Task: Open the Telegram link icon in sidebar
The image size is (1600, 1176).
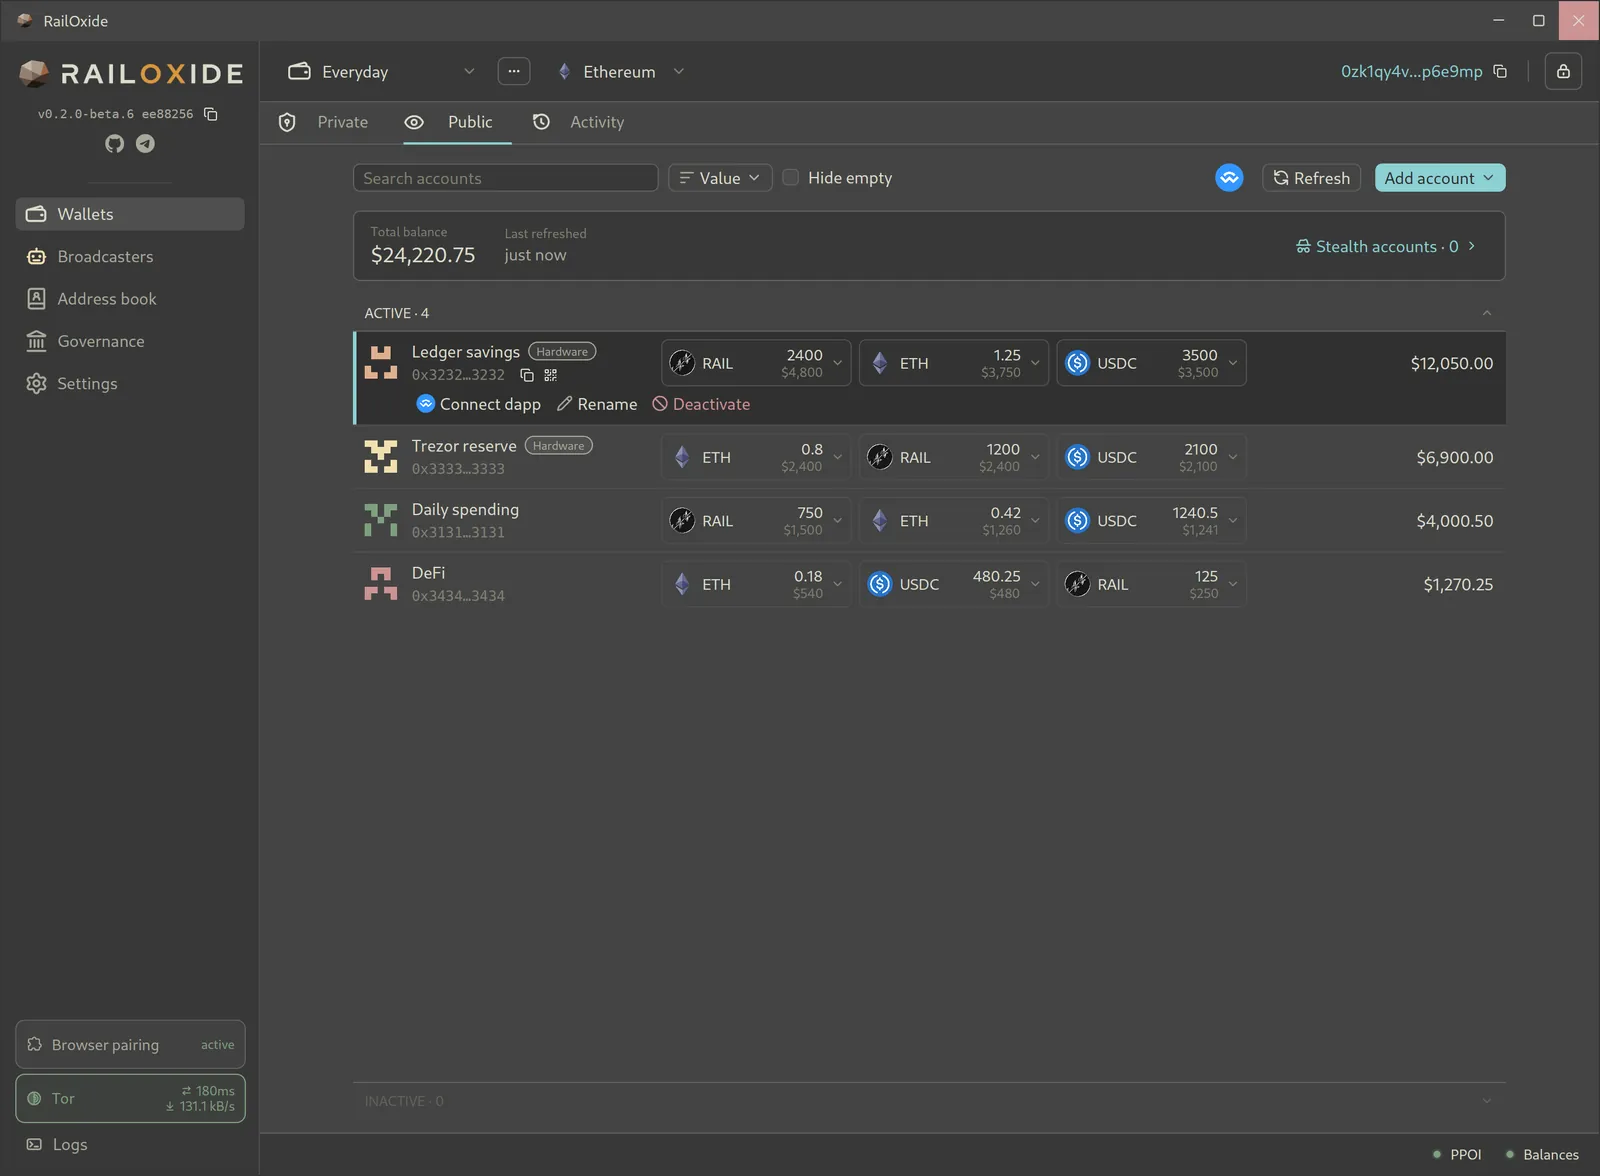Action: [145, 144]
